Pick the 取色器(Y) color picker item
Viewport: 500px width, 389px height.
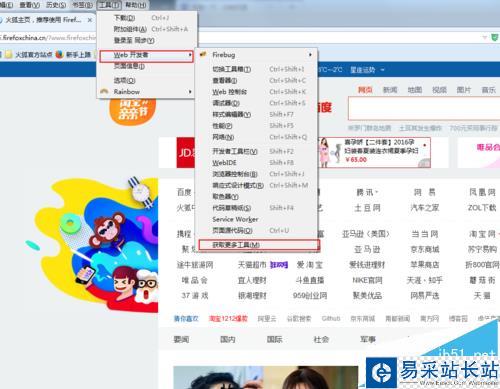(x=257, y=197)
